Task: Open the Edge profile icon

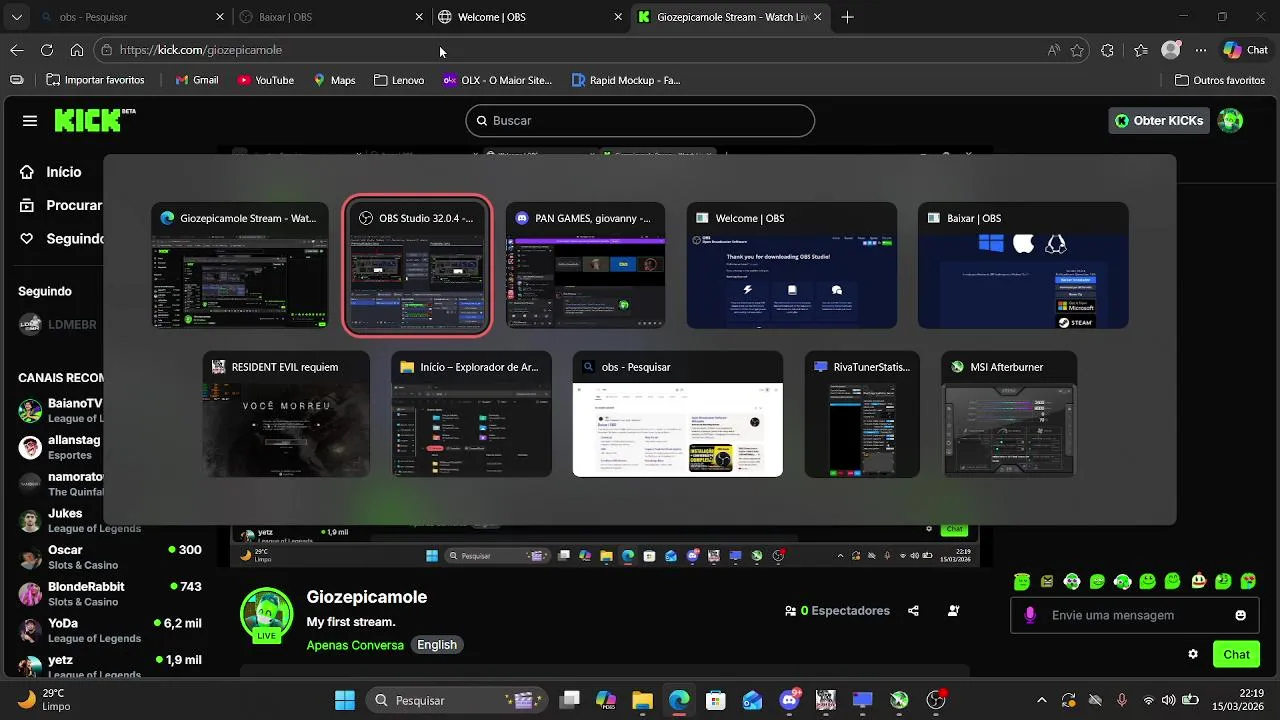Action: point(1171,50)
